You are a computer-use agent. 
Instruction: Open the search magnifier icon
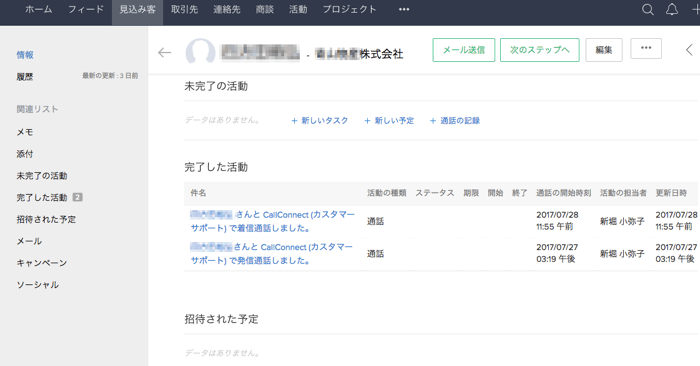(x=647, y=9)
